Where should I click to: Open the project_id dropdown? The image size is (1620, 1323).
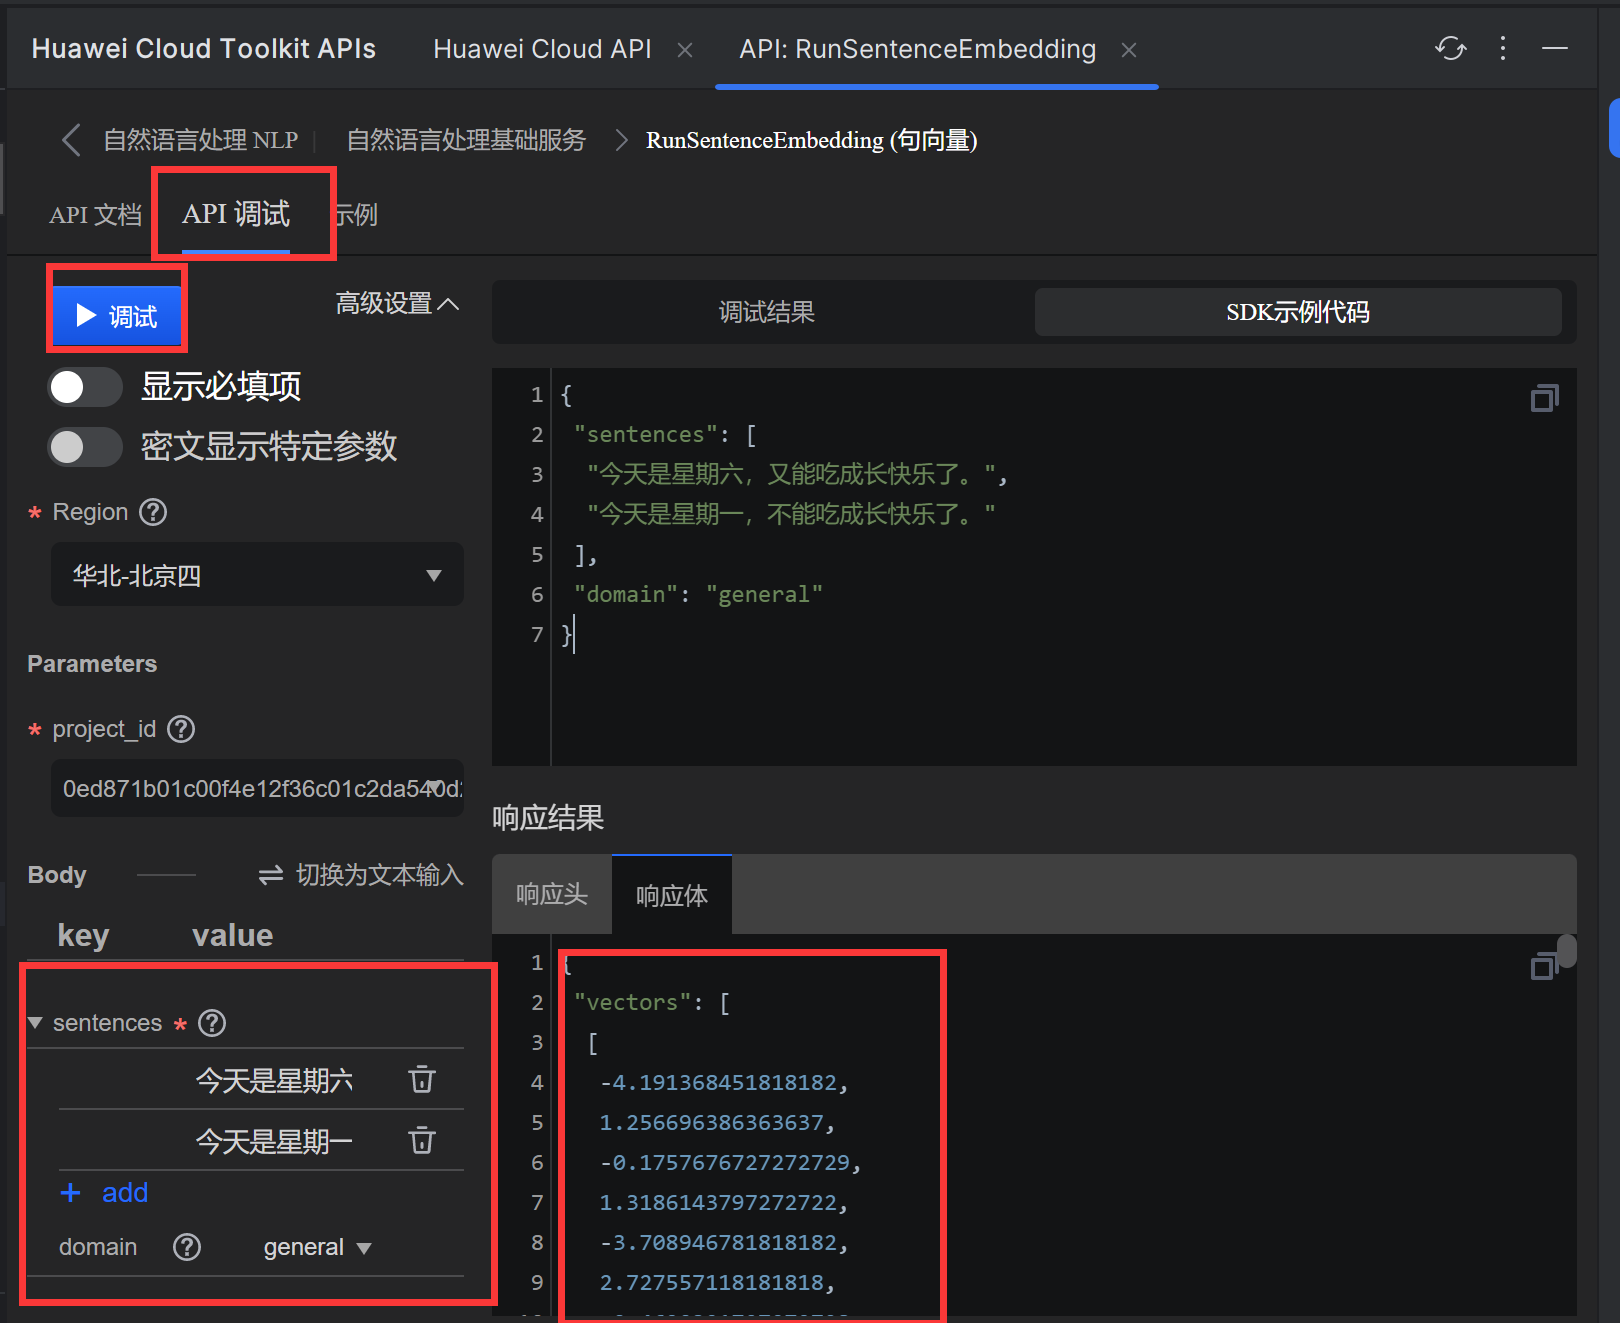[x=257, y=789]
